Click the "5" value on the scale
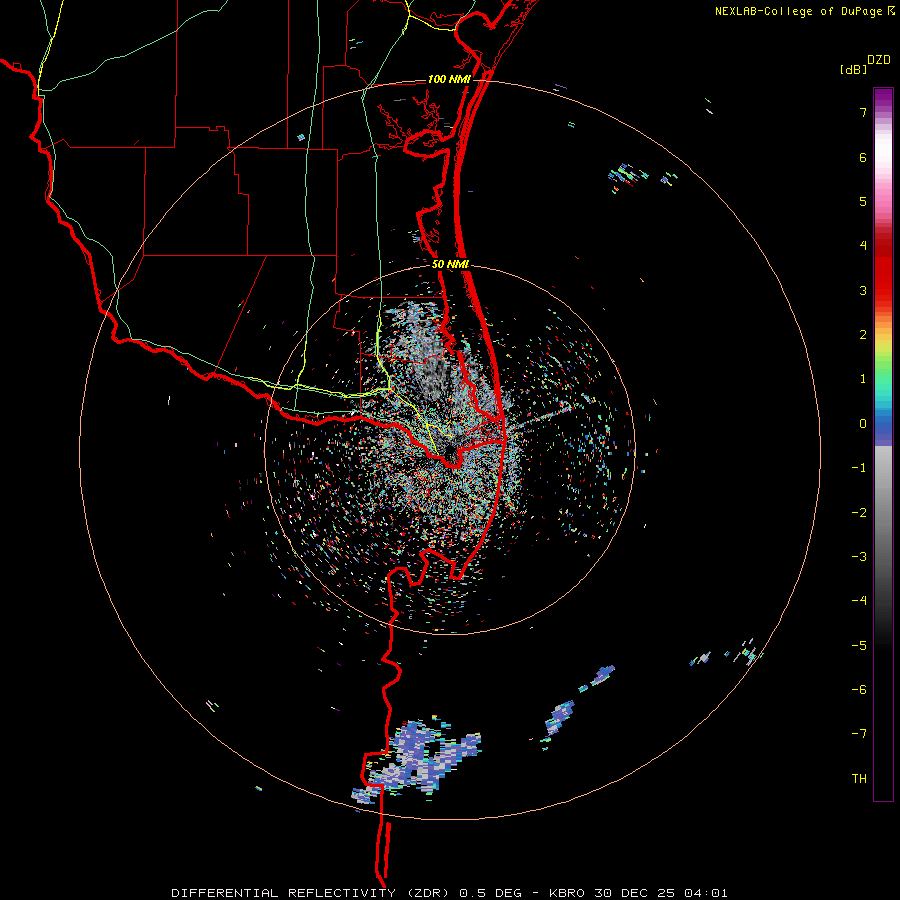 point(863,201)
